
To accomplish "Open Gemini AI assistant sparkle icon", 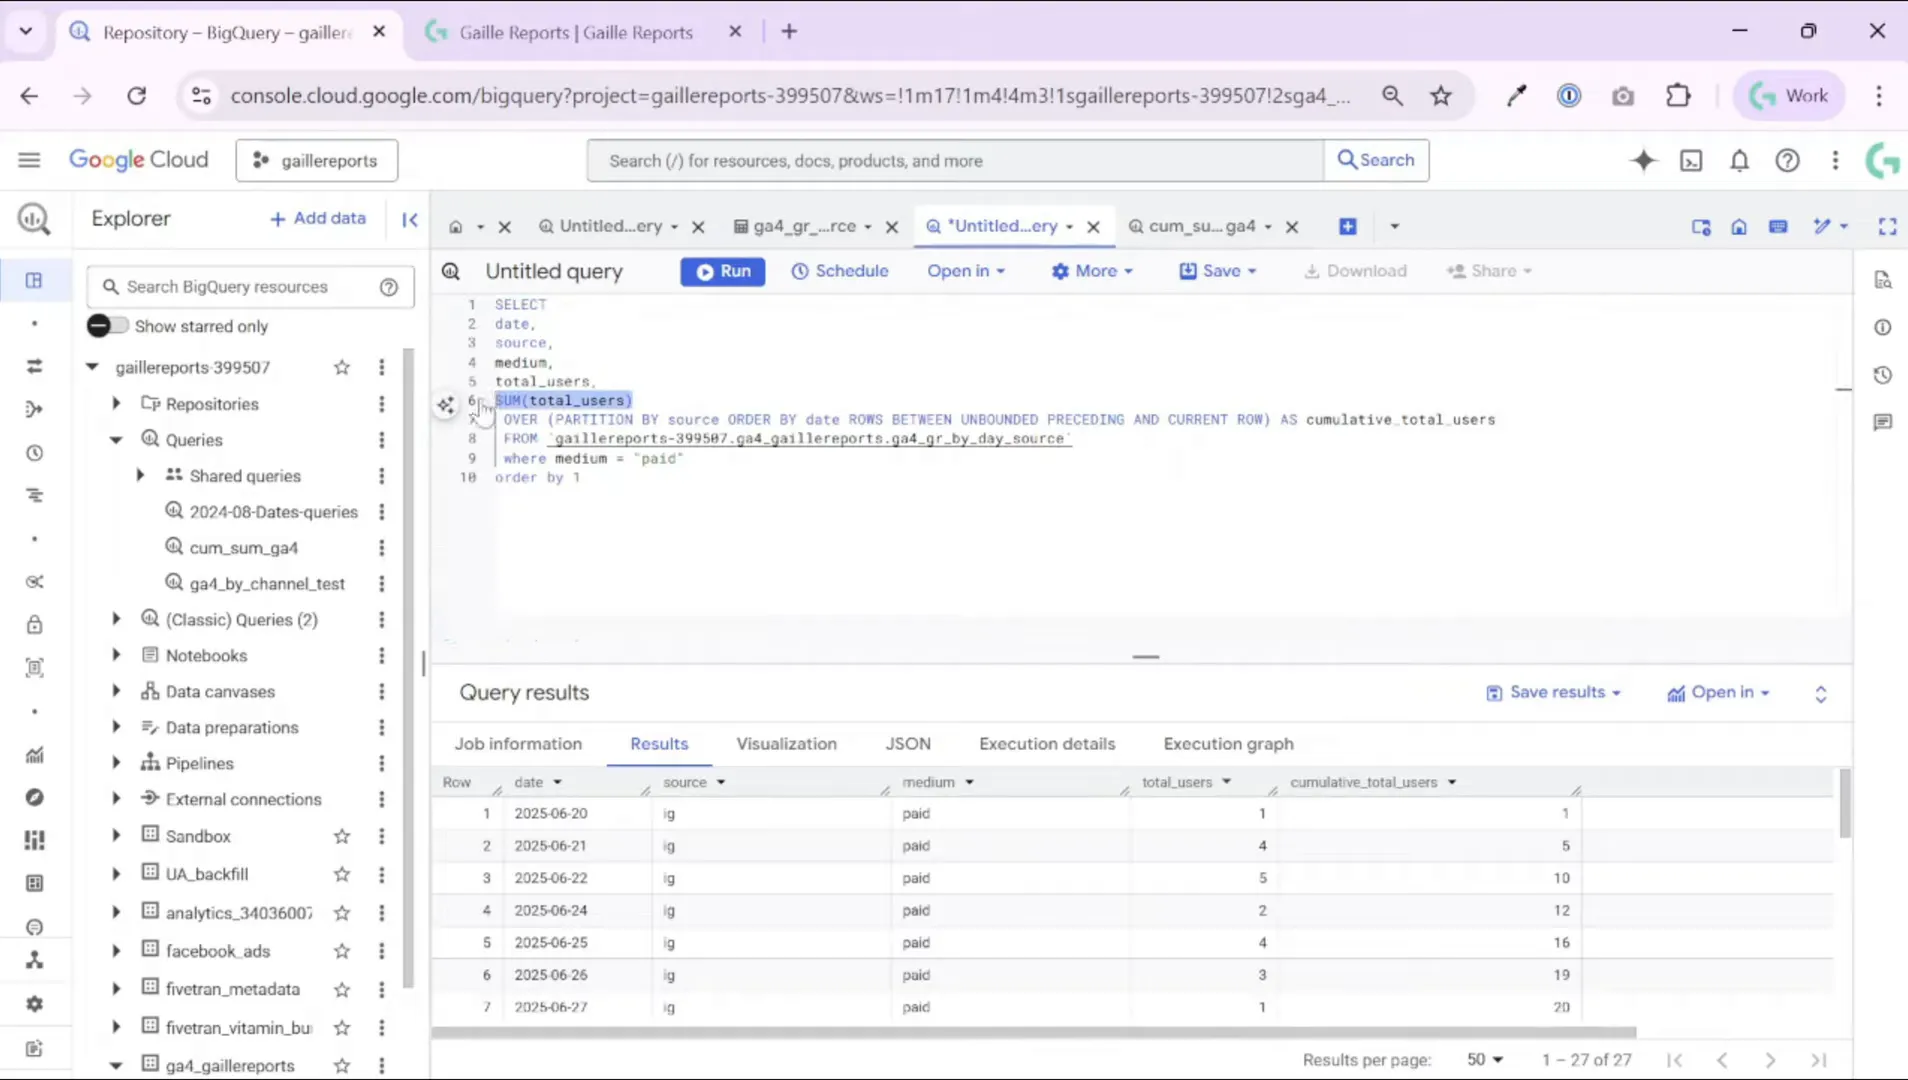I will pyautogui.click(x=1643, y=160).
